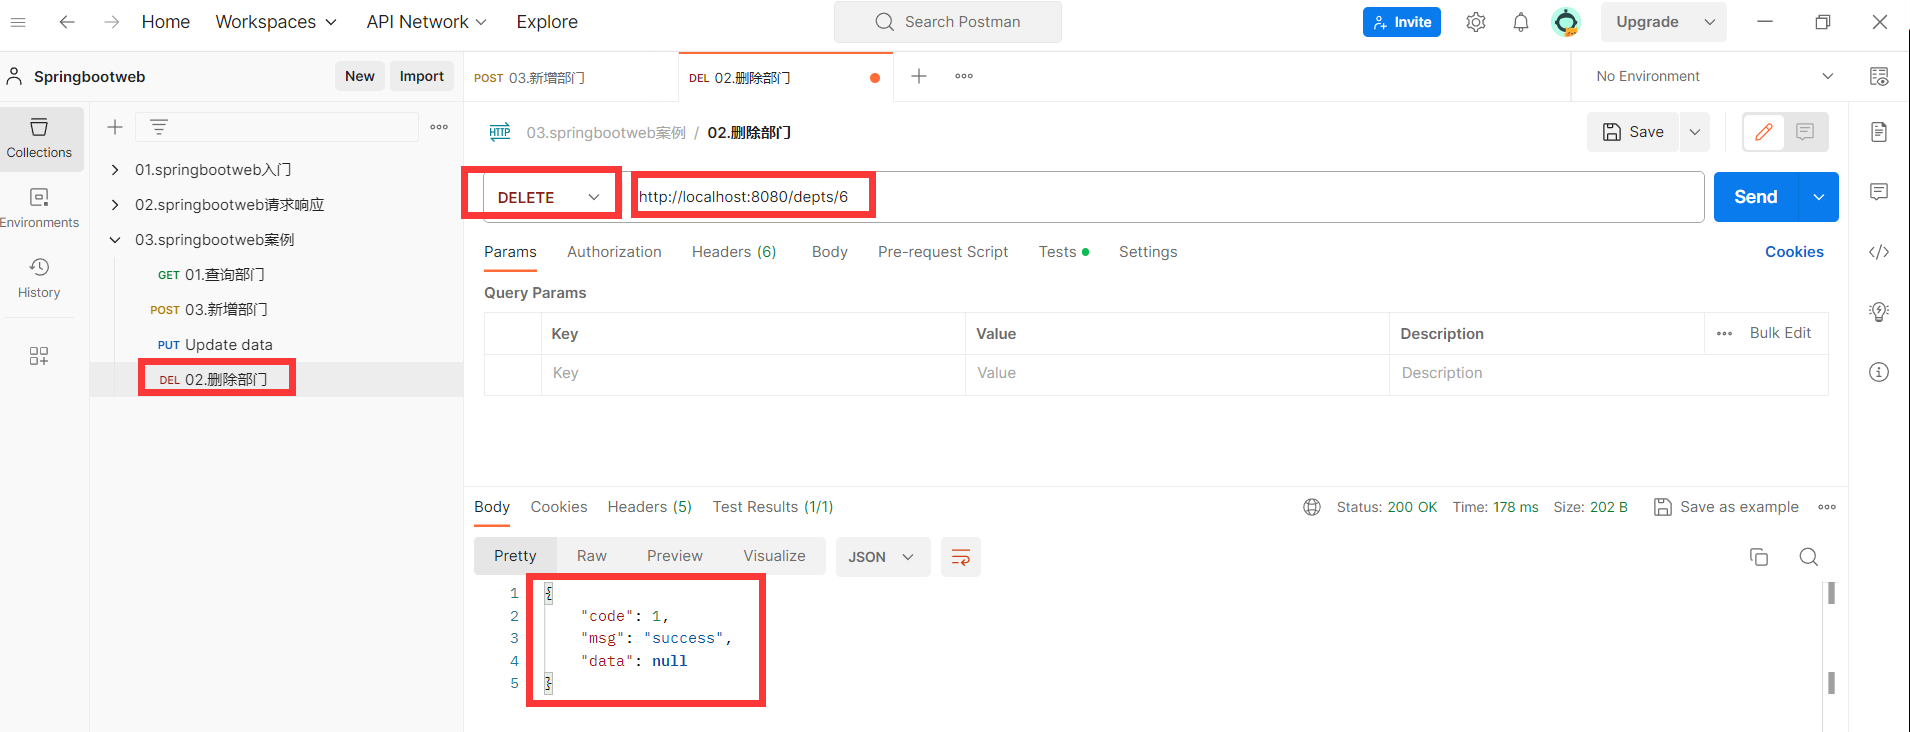Open Documentation icon in right sidebar
Viewport: 1910px width, 732px height.
(x=1879, y=132)
